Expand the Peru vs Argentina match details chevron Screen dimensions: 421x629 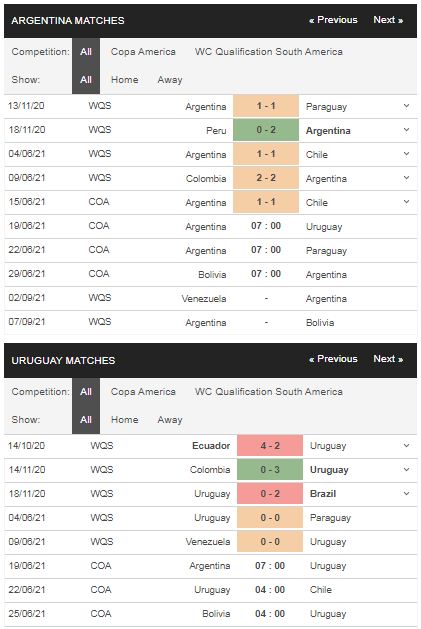[x=406, y=130]
